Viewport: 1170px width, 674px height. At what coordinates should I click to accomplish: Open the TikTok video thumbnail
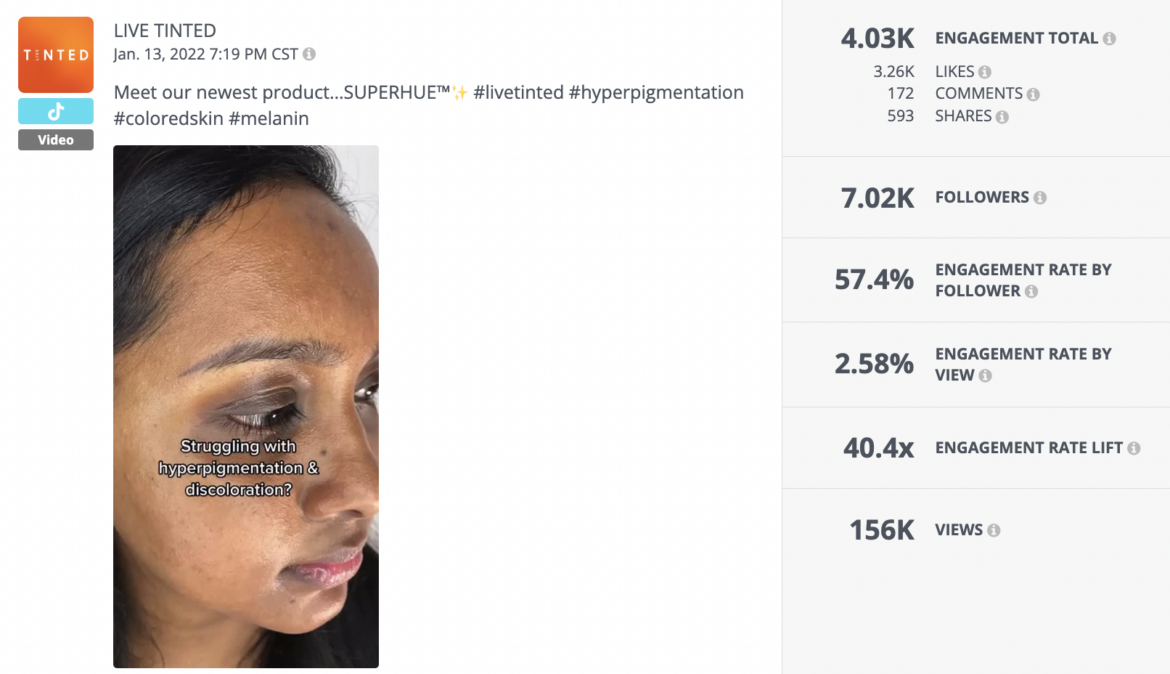246,406
